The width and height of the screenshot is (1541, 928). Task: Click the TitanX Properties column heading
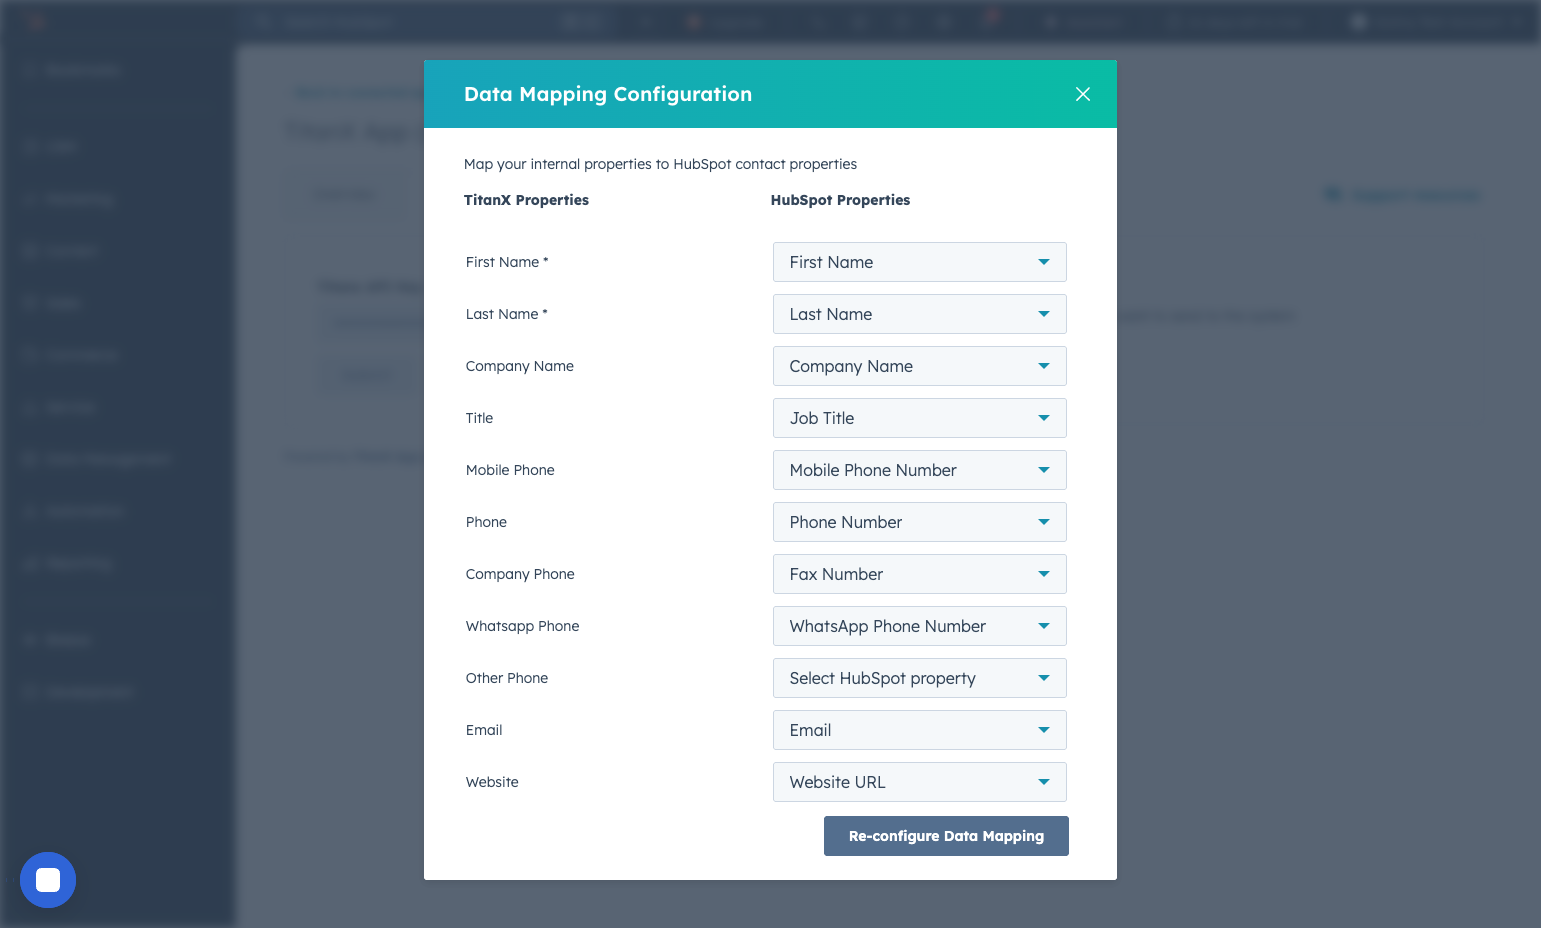click(x=526, y=200)
